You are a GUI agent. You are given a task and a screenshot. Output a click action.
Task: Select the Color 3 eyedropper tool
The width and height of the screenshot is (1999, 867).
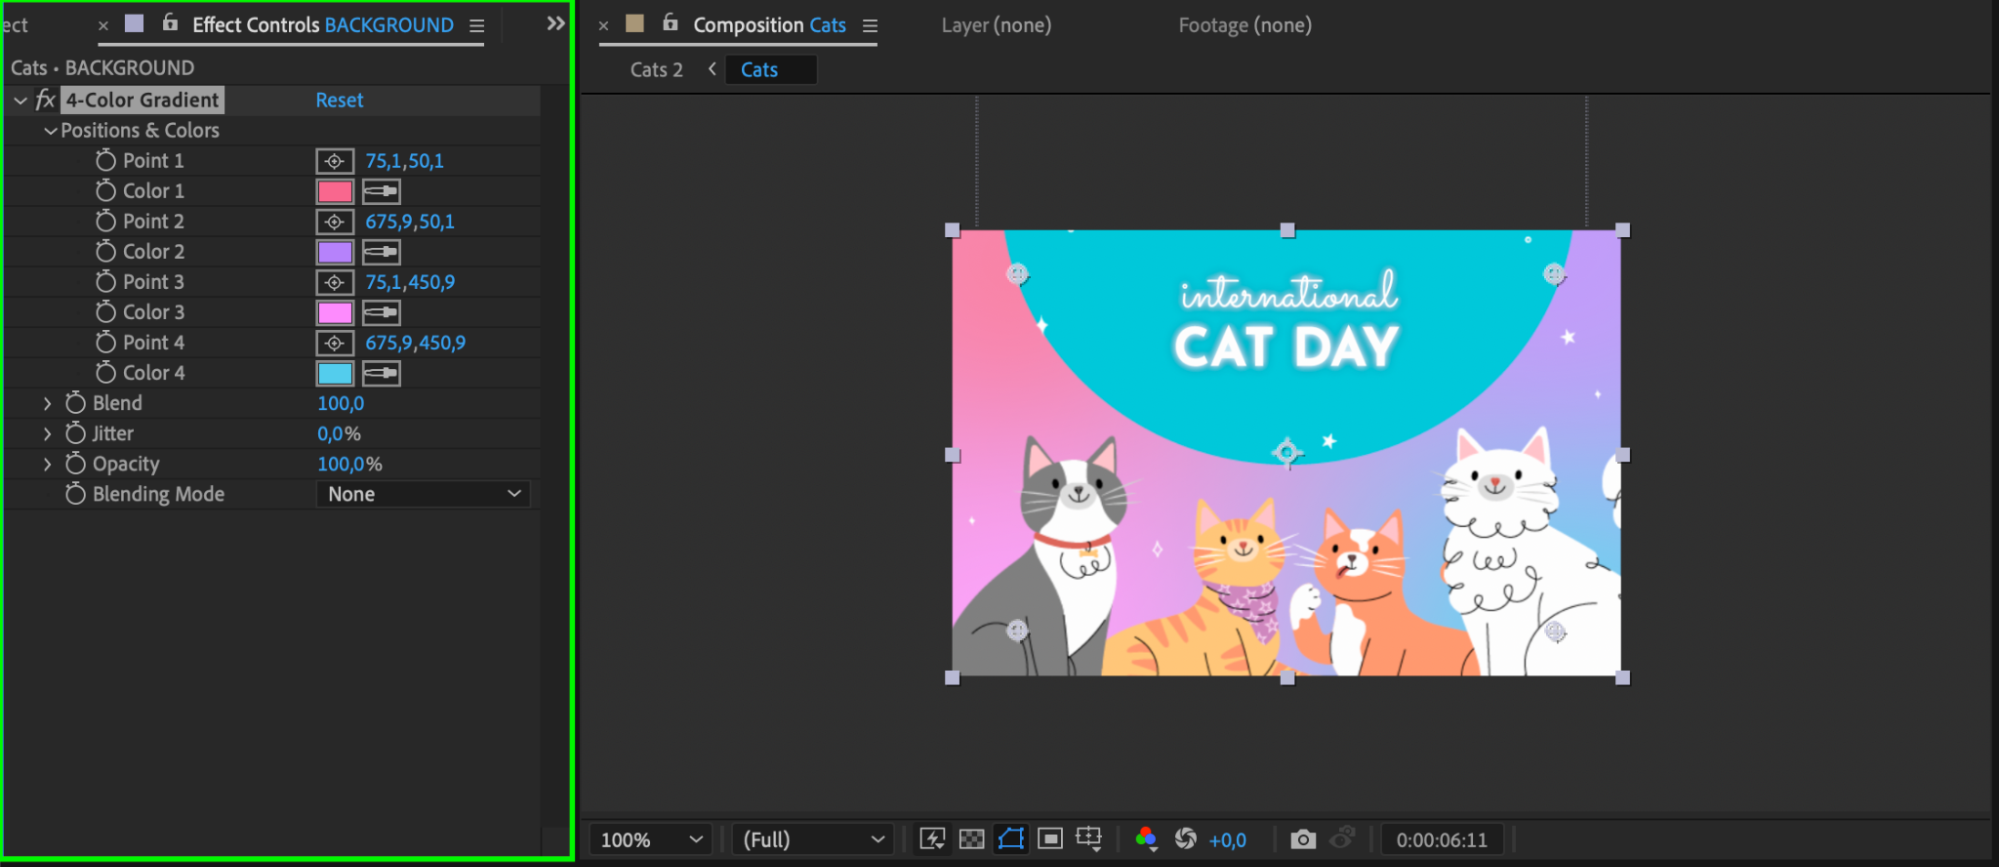point(381,313)
